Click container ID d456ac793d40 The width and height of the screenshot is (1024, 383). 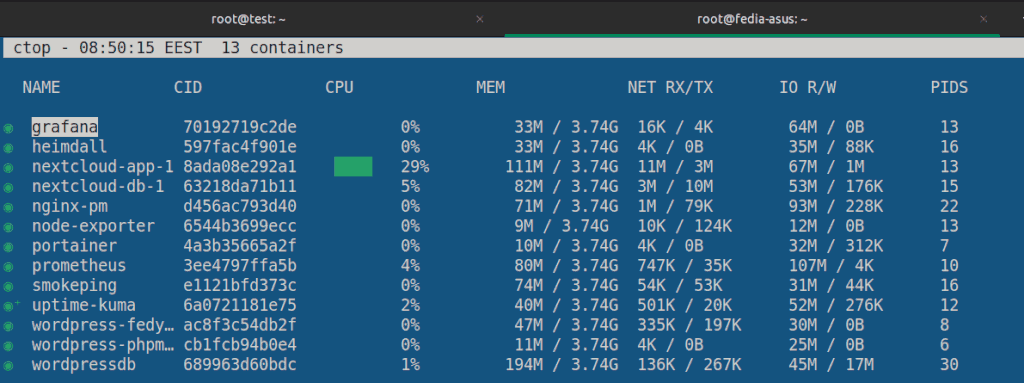240,207
